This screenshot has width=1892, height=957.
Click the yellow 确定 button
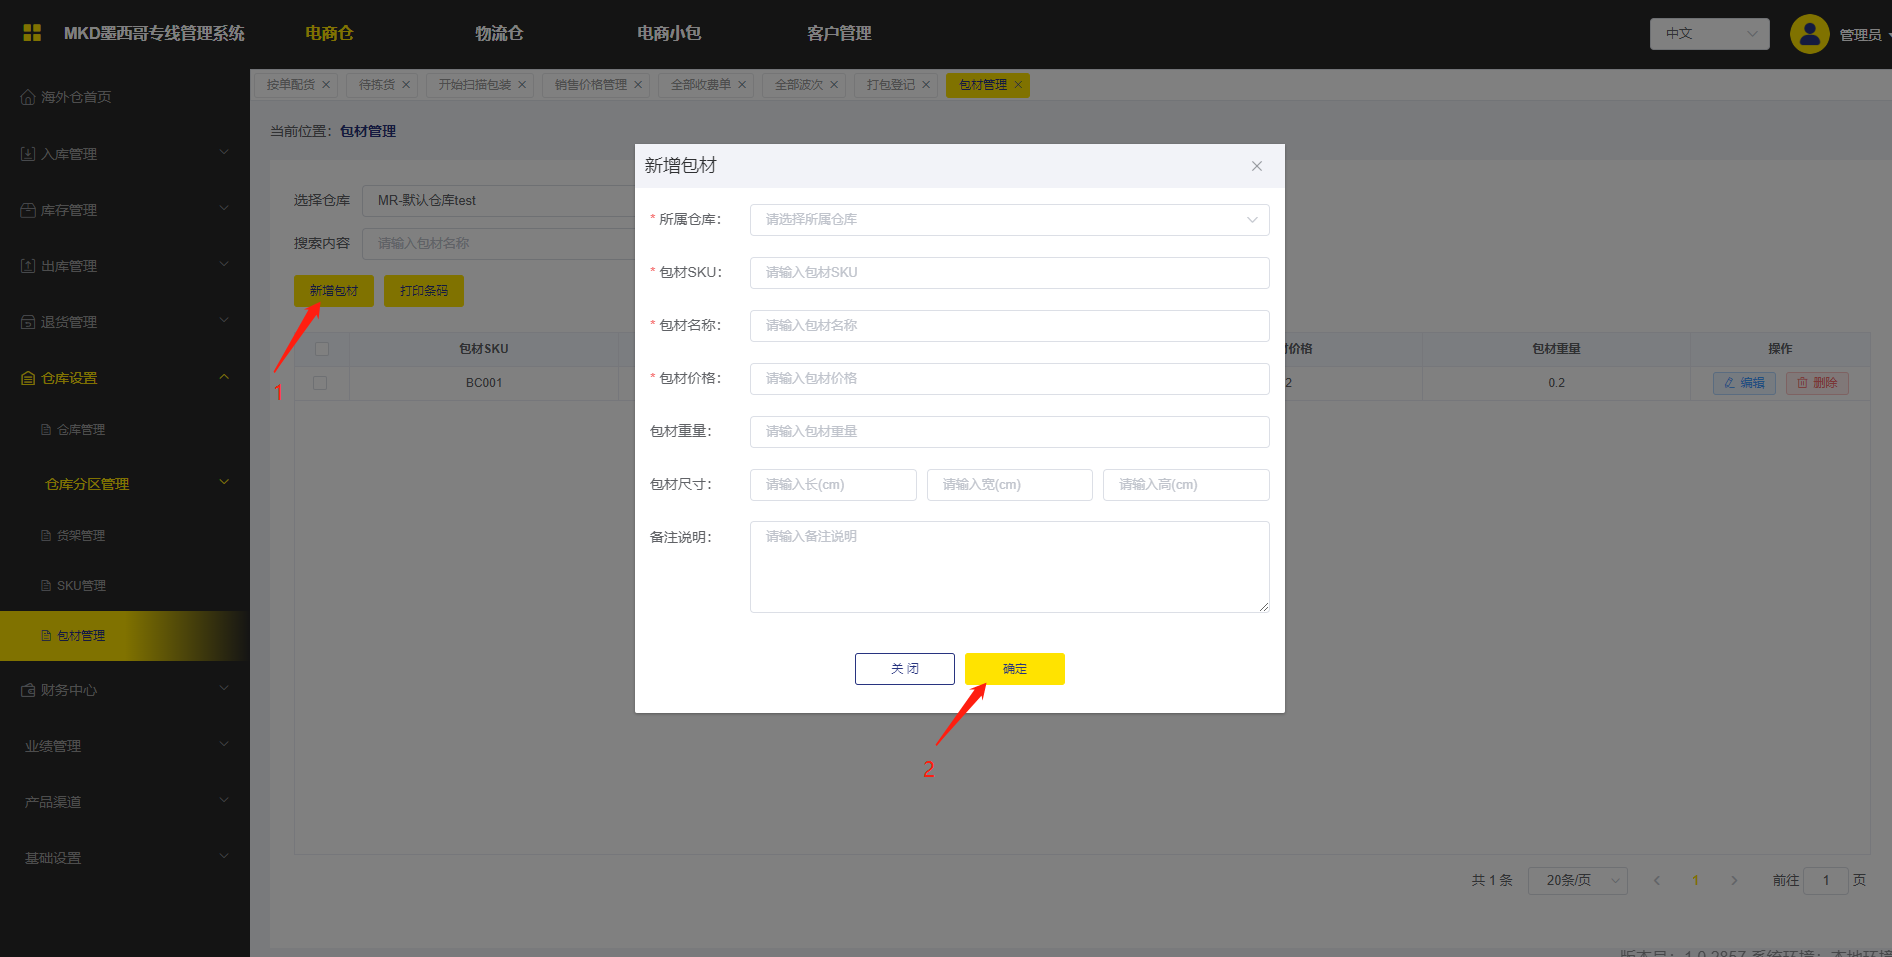click(1014, 669)
